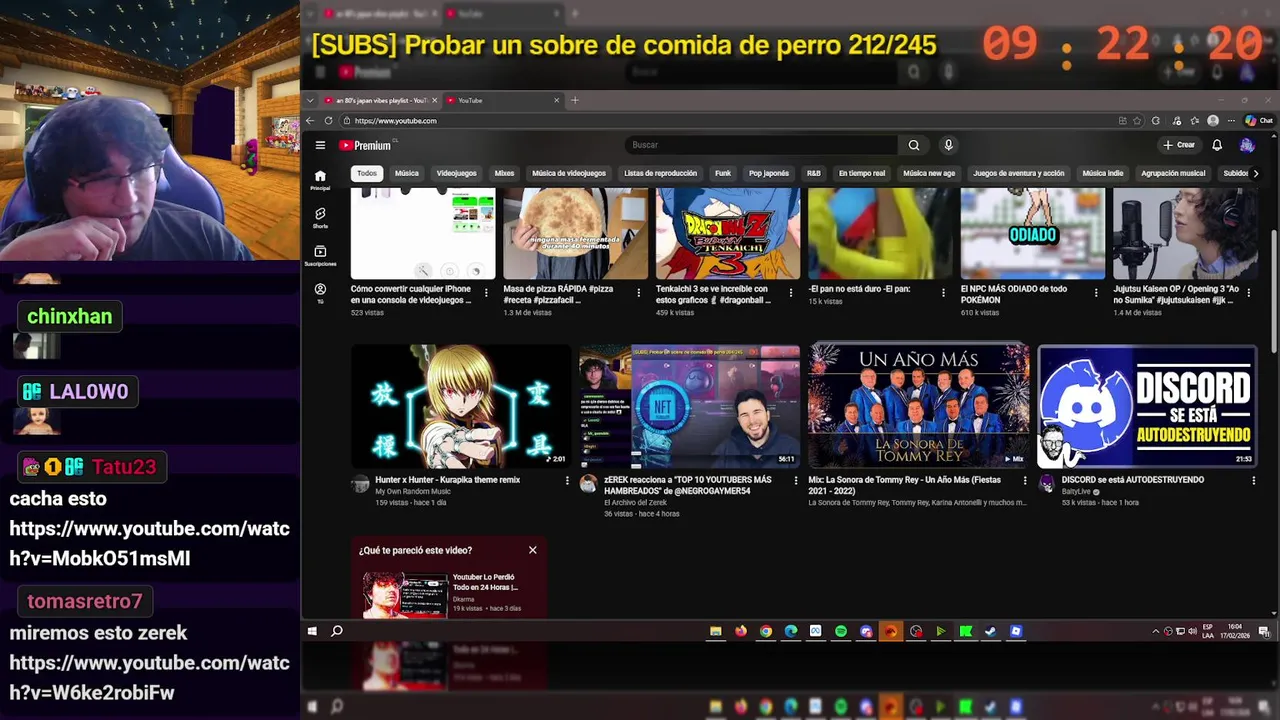Select the En tiempo real filter chip
This screenshot has height=720, width=1280.
pos(862,173)
